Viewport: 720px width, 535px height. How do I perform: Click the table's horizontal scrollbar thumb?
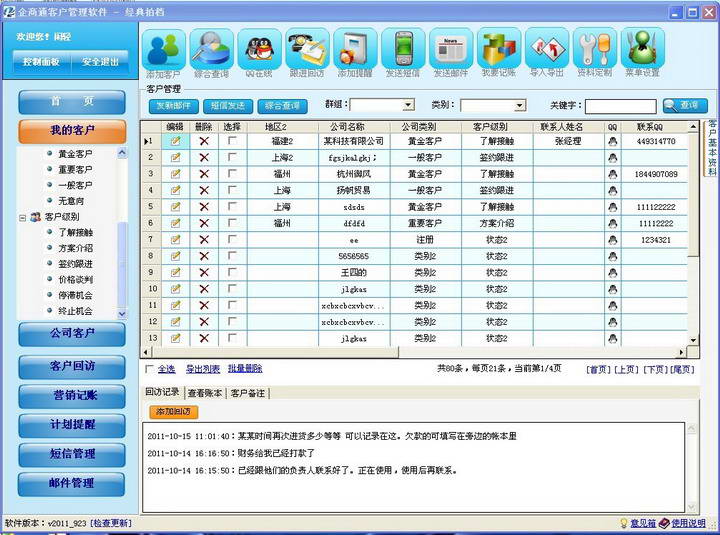point(275,352)
